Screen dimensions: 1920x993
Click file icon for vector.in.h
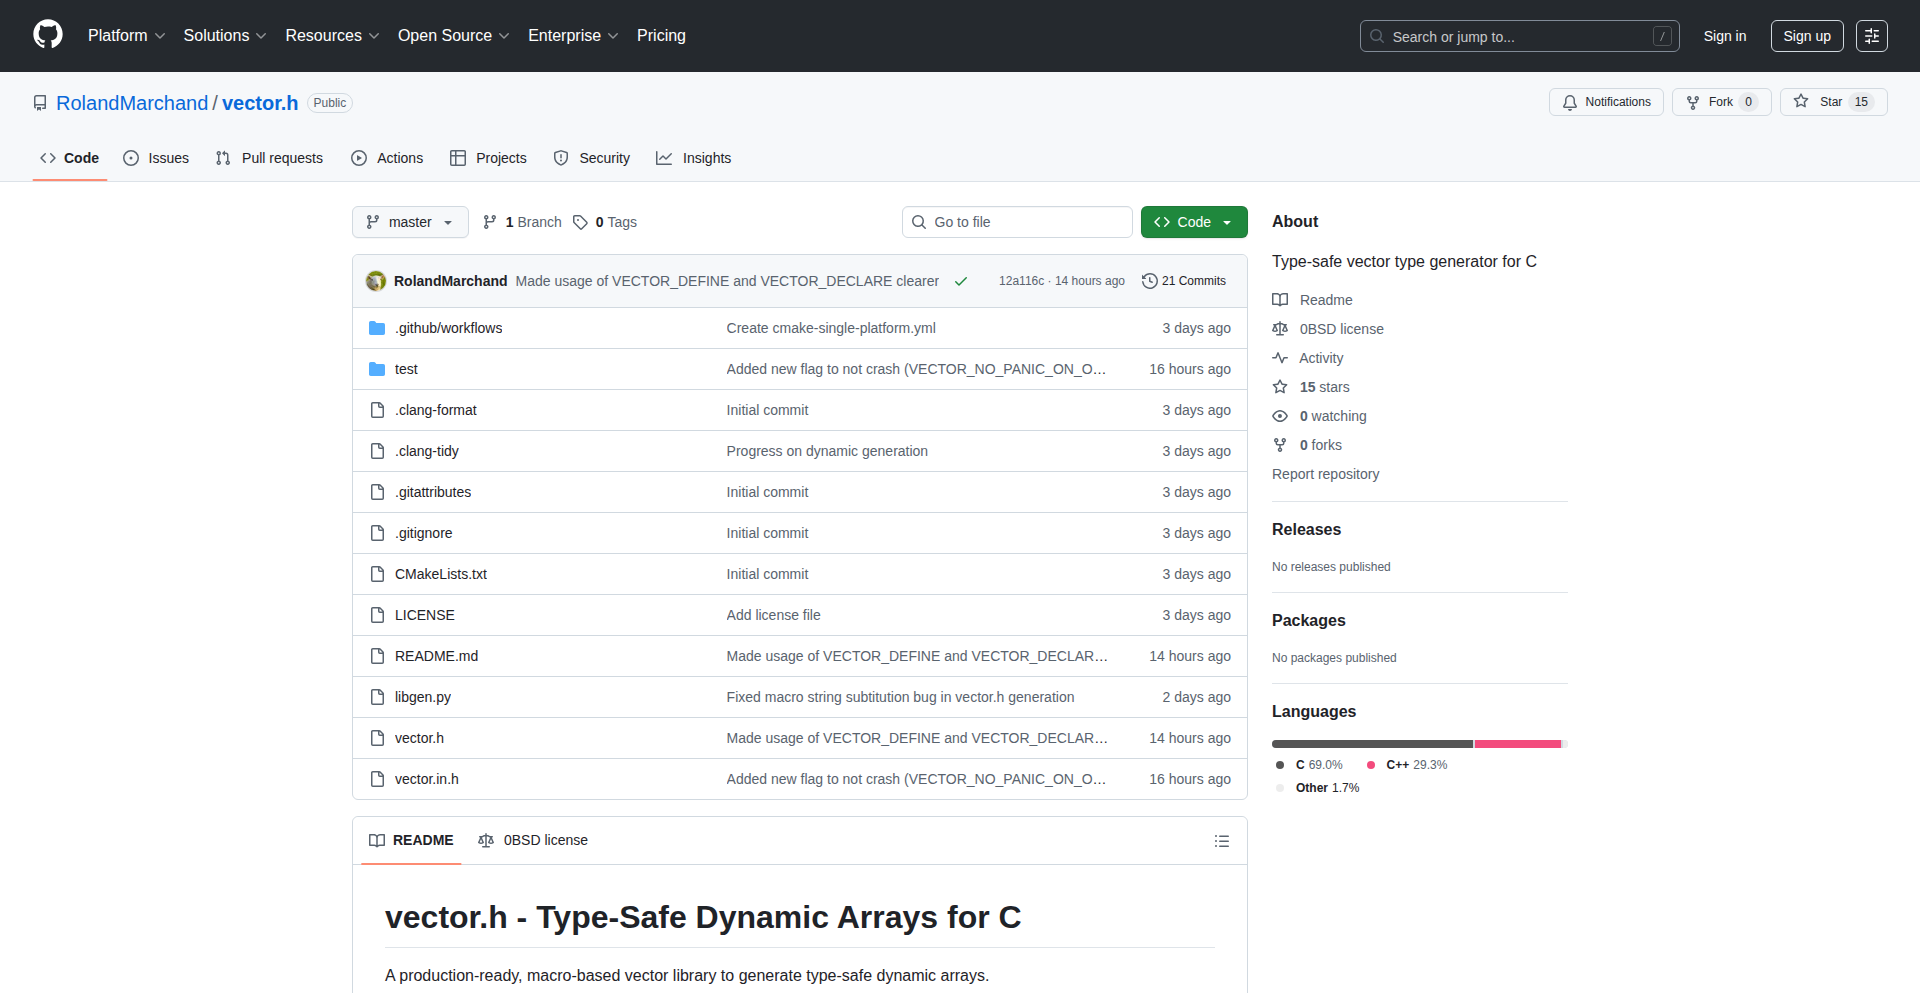pyautogui.click(x=377, y=779)
